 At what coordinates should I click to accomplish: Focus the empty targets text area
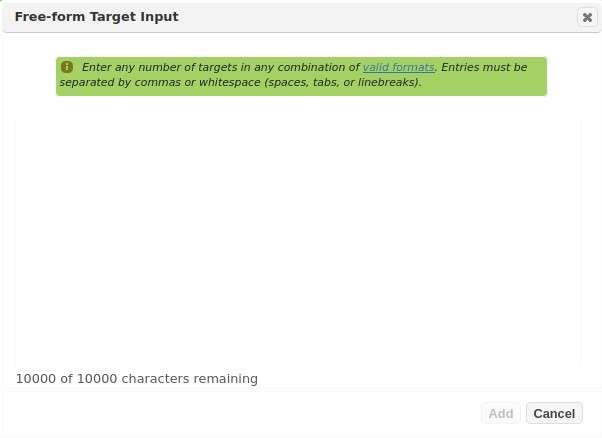point(298,240)
